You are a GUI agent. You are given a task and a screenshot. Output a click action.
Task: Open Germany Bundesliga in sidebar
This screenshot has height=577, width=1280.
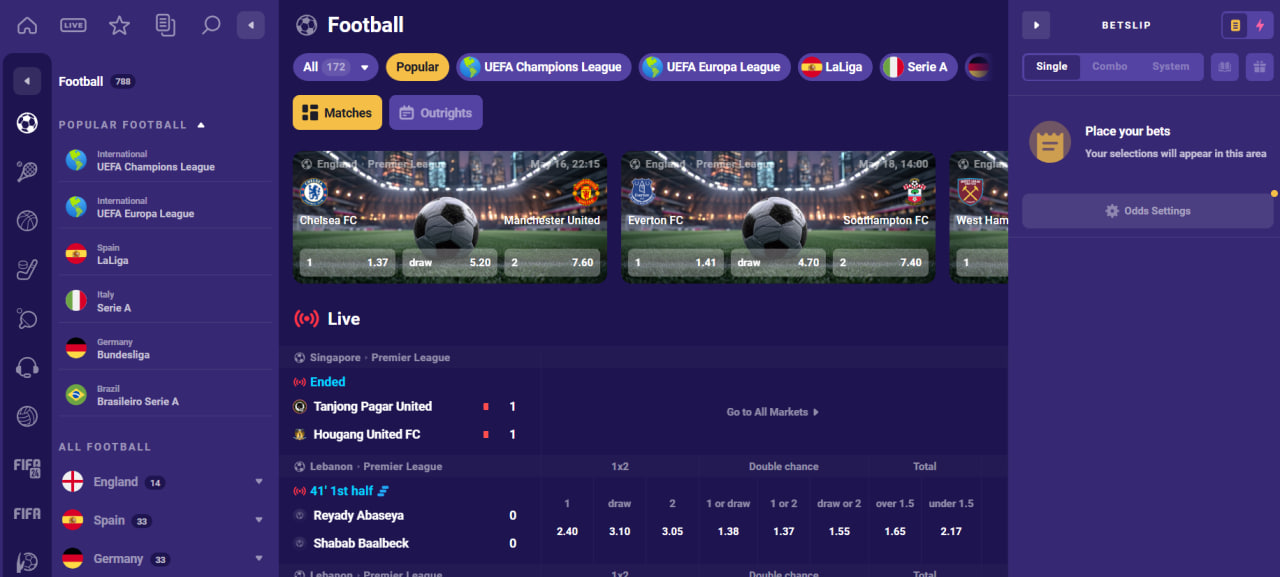tap(165, 348)
